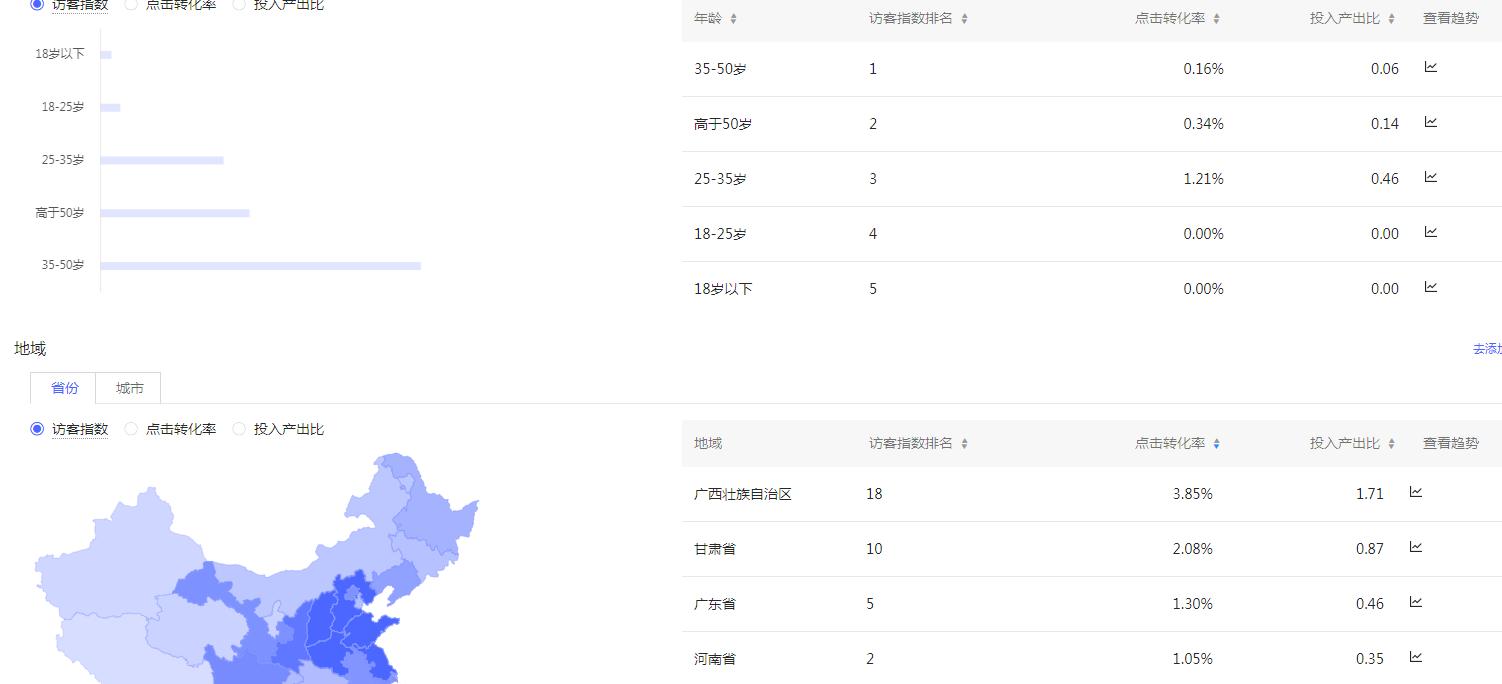Select 点击转化率 radio in age section
Image resolution: width=1502 pixels, height=684 pixels.
click(130, 5)
